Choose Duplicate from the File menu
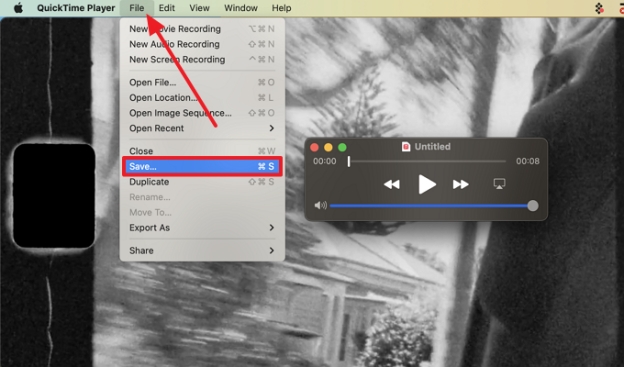 [202, 182]
